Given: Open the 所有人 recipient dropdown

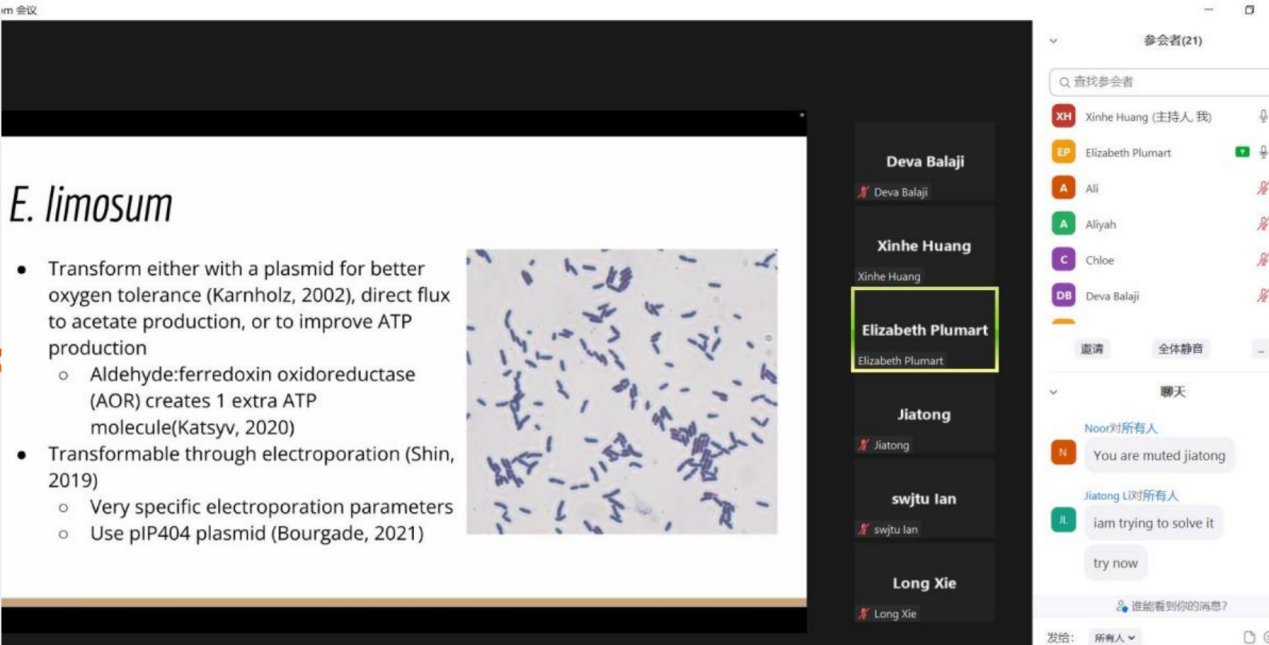Looking at the screenshot, I should point(1115,637).
